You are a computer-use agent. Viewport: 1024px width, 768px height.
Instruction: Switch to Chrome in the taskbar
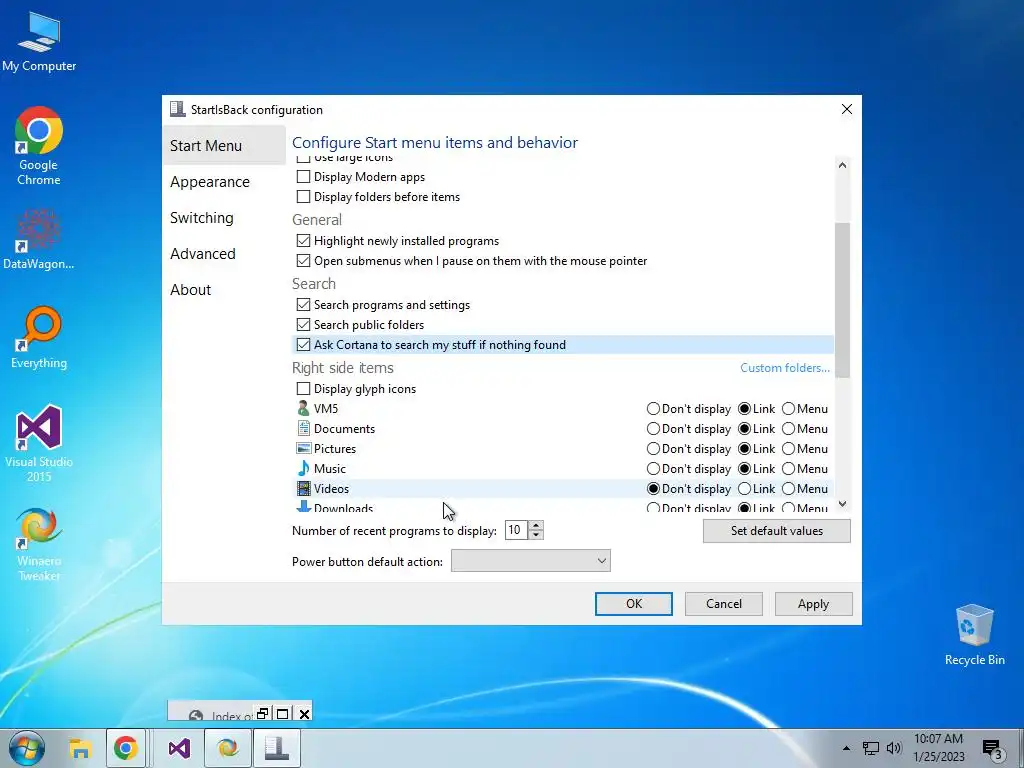click(125, 748)
